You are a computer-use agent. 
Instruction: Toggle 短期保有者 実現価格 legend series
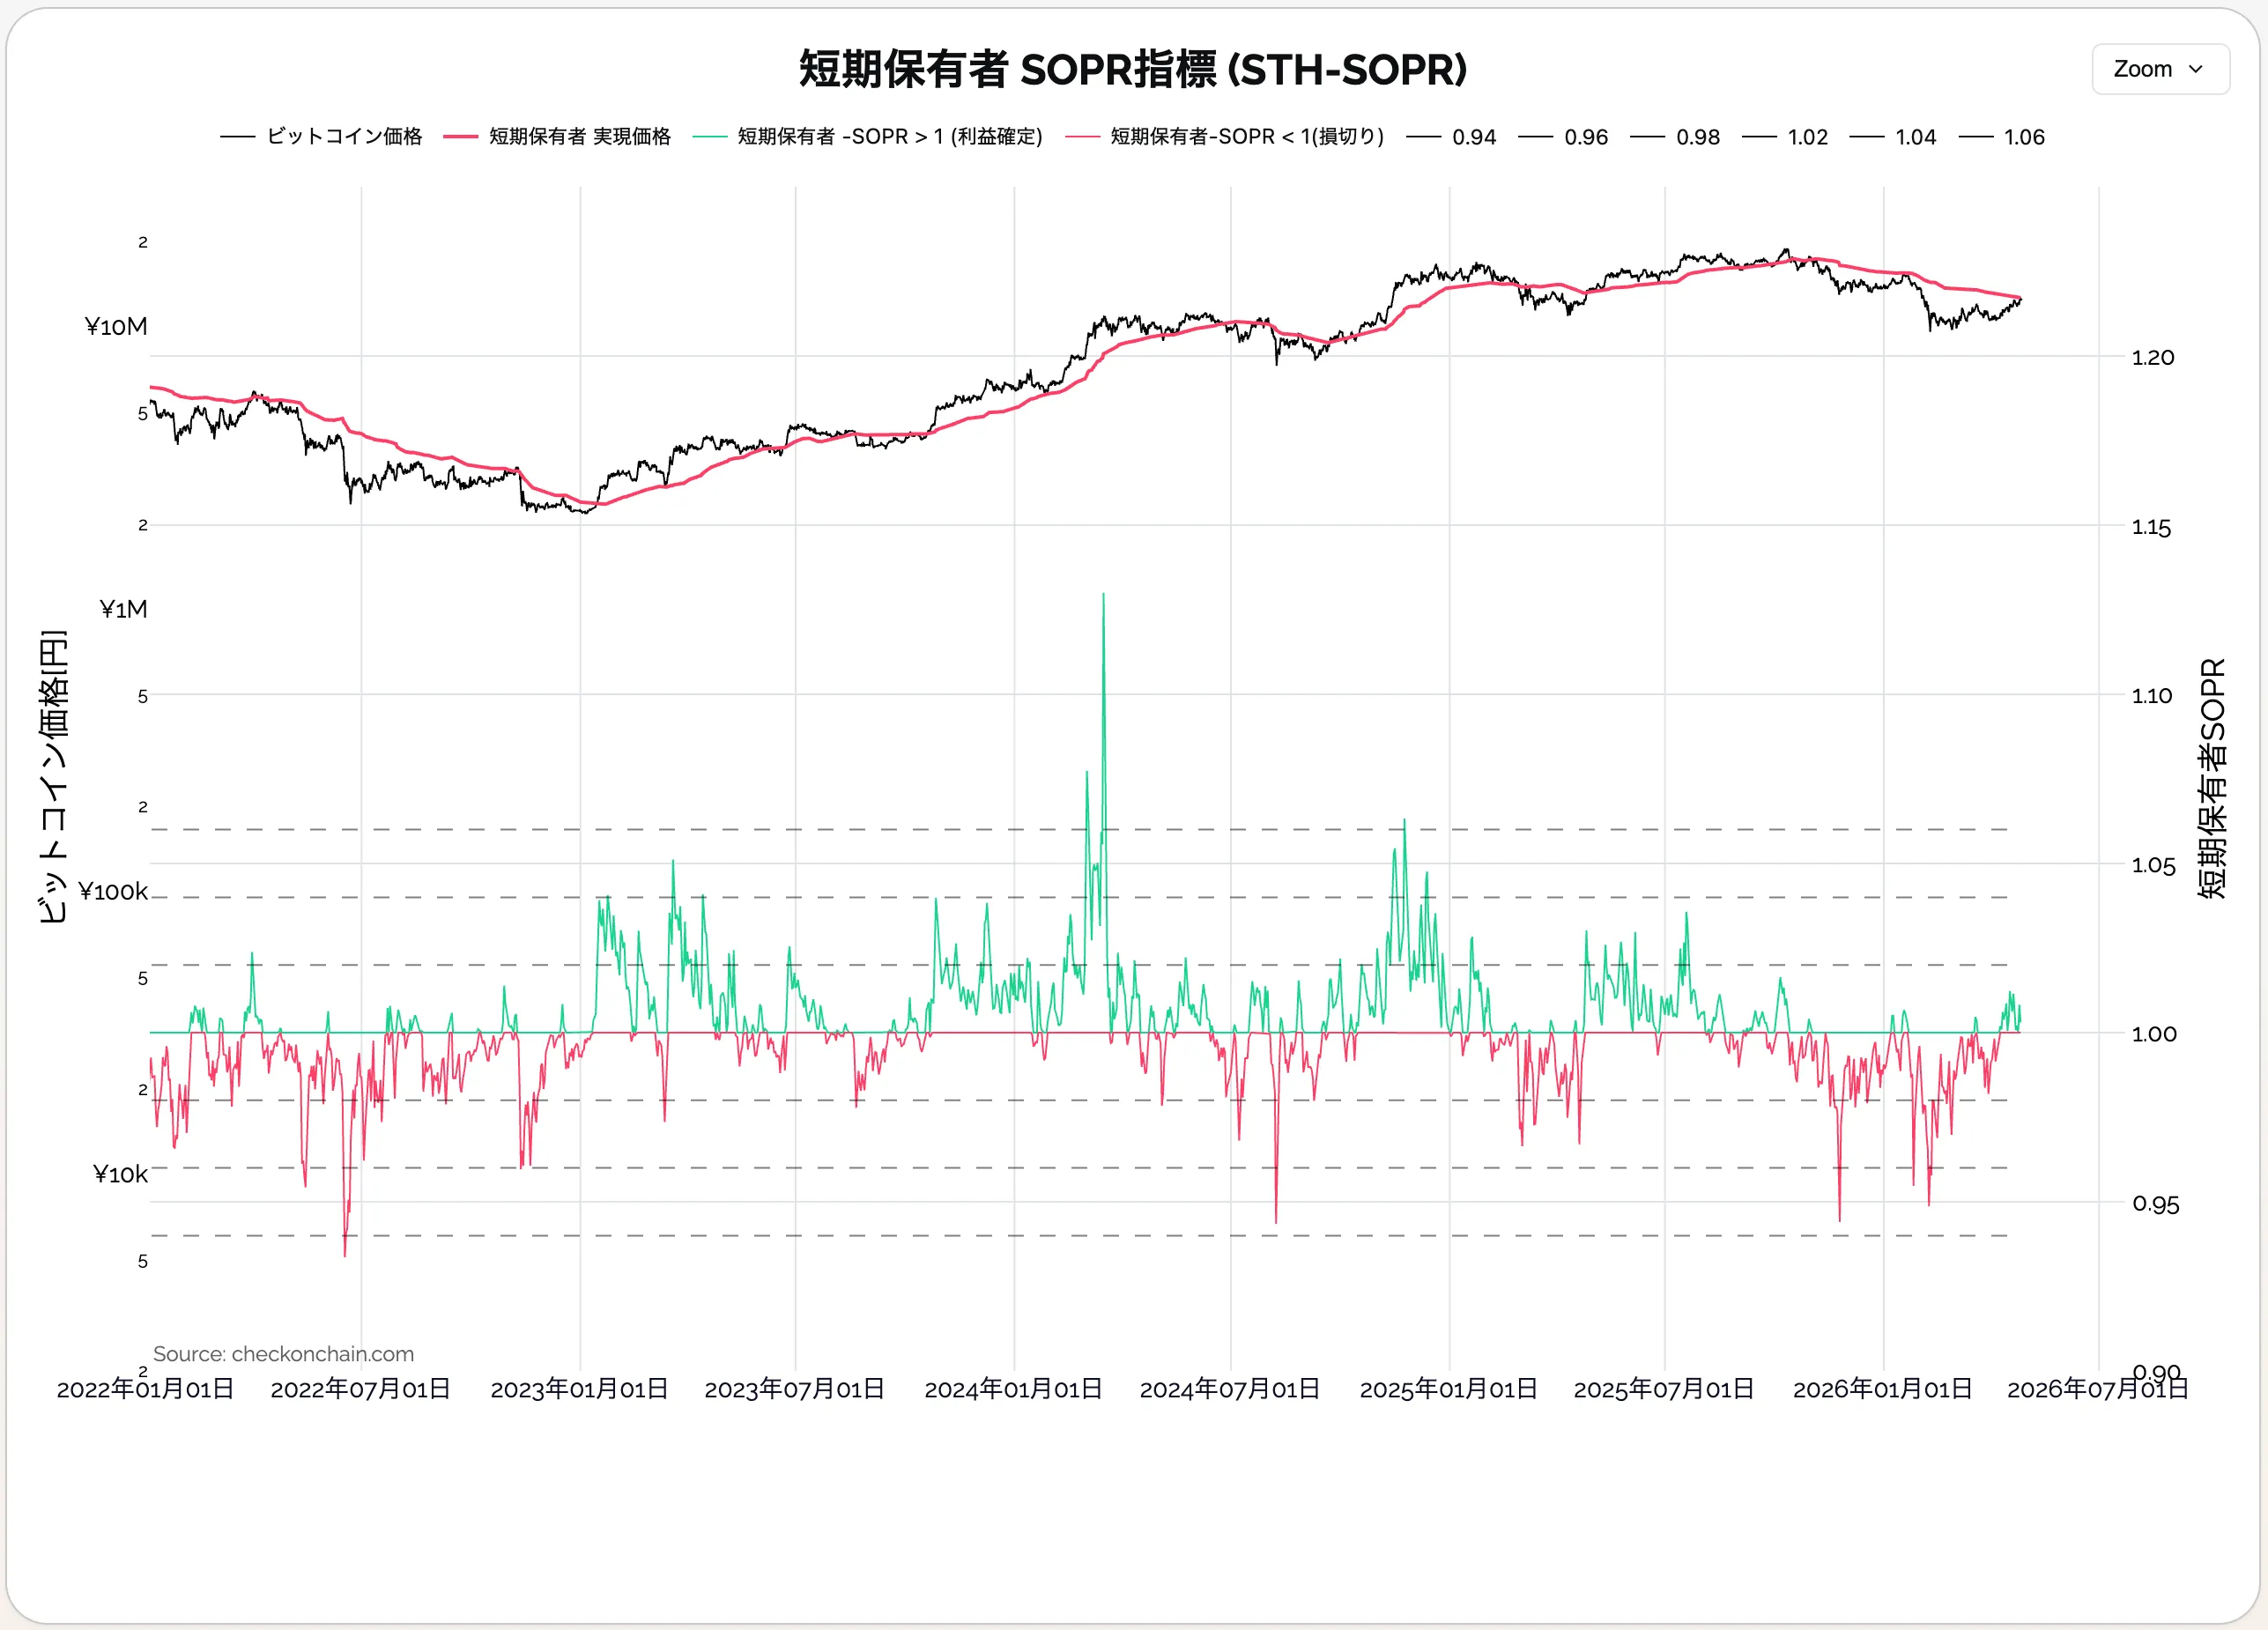pyautogui.click(x=579, y=136)
